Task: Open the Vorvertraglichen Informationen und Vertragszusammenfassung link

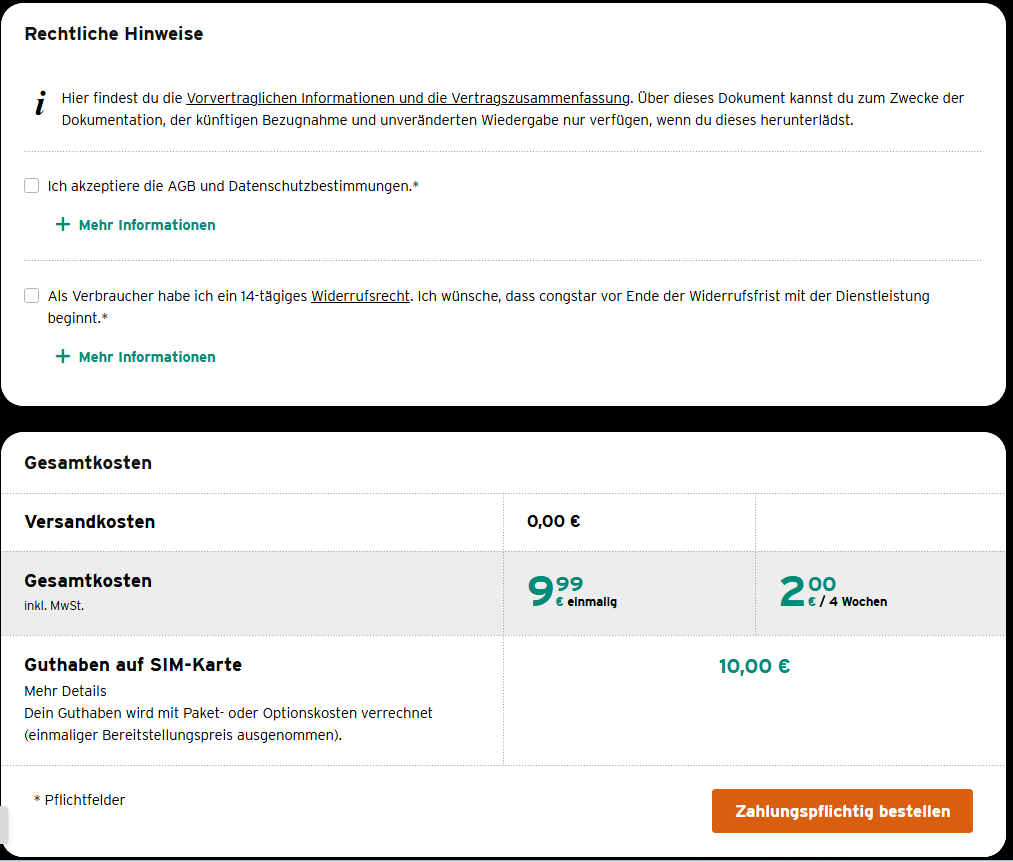Action: (x=408, y=98)
